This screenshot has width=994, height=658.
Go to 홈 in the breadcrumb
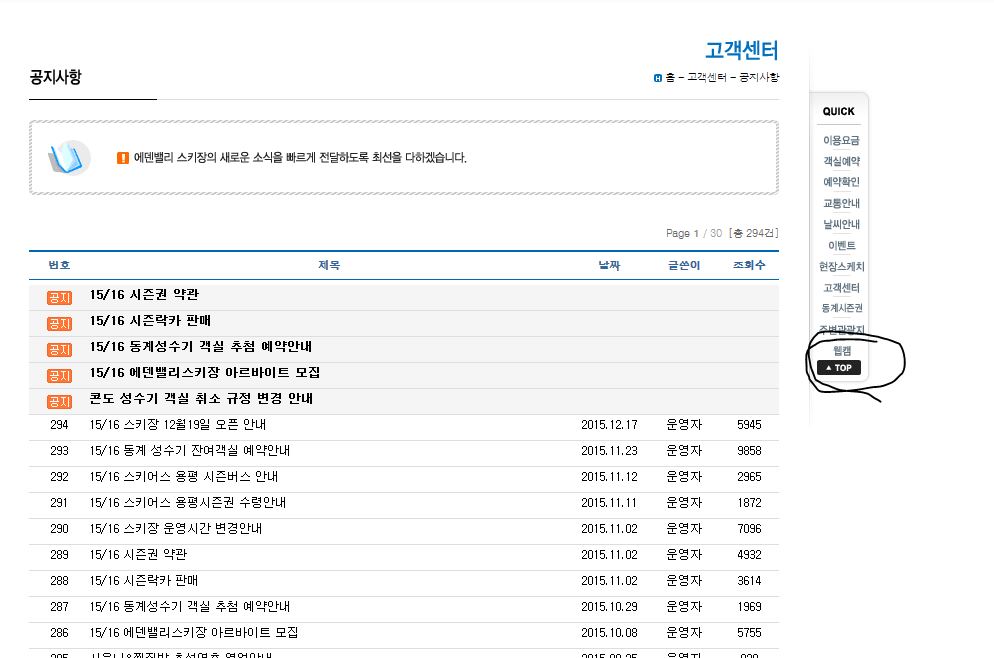pos(670,77)
